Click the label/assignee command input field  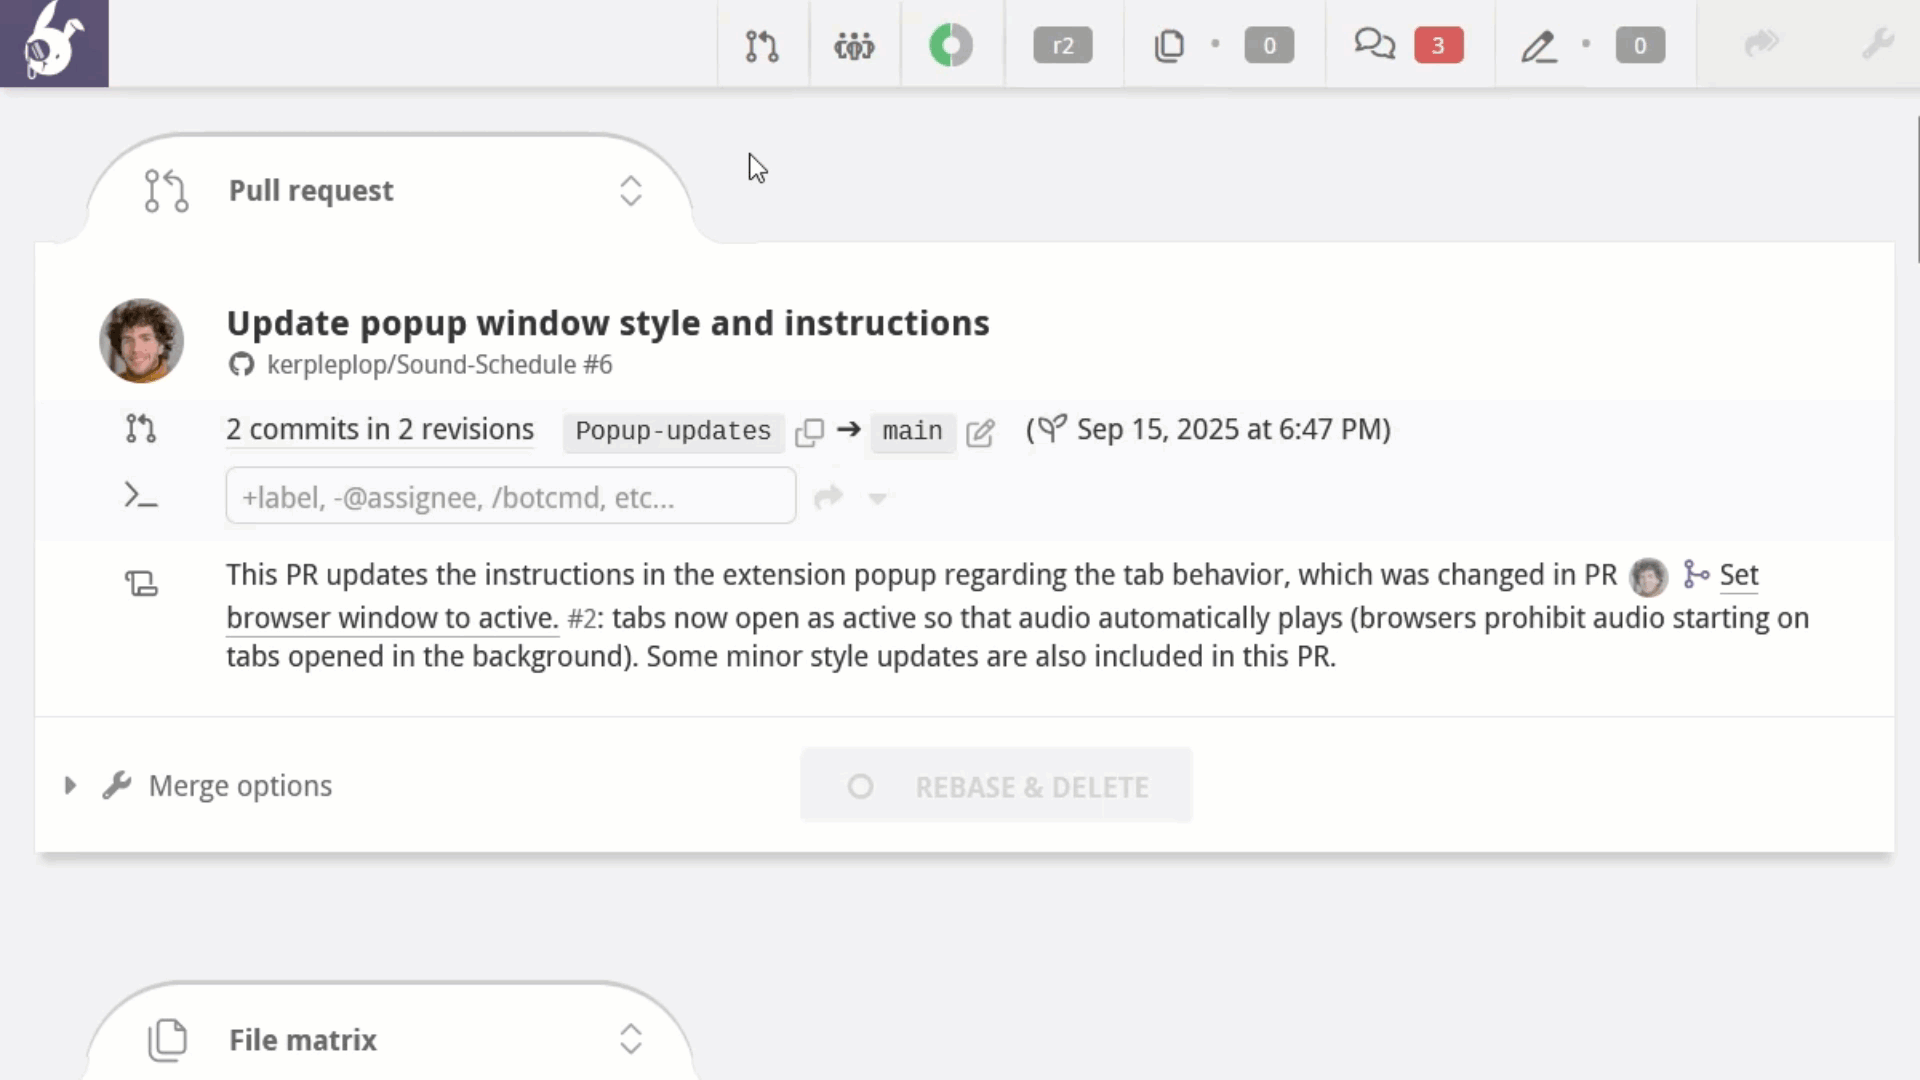tap(510, 496)
